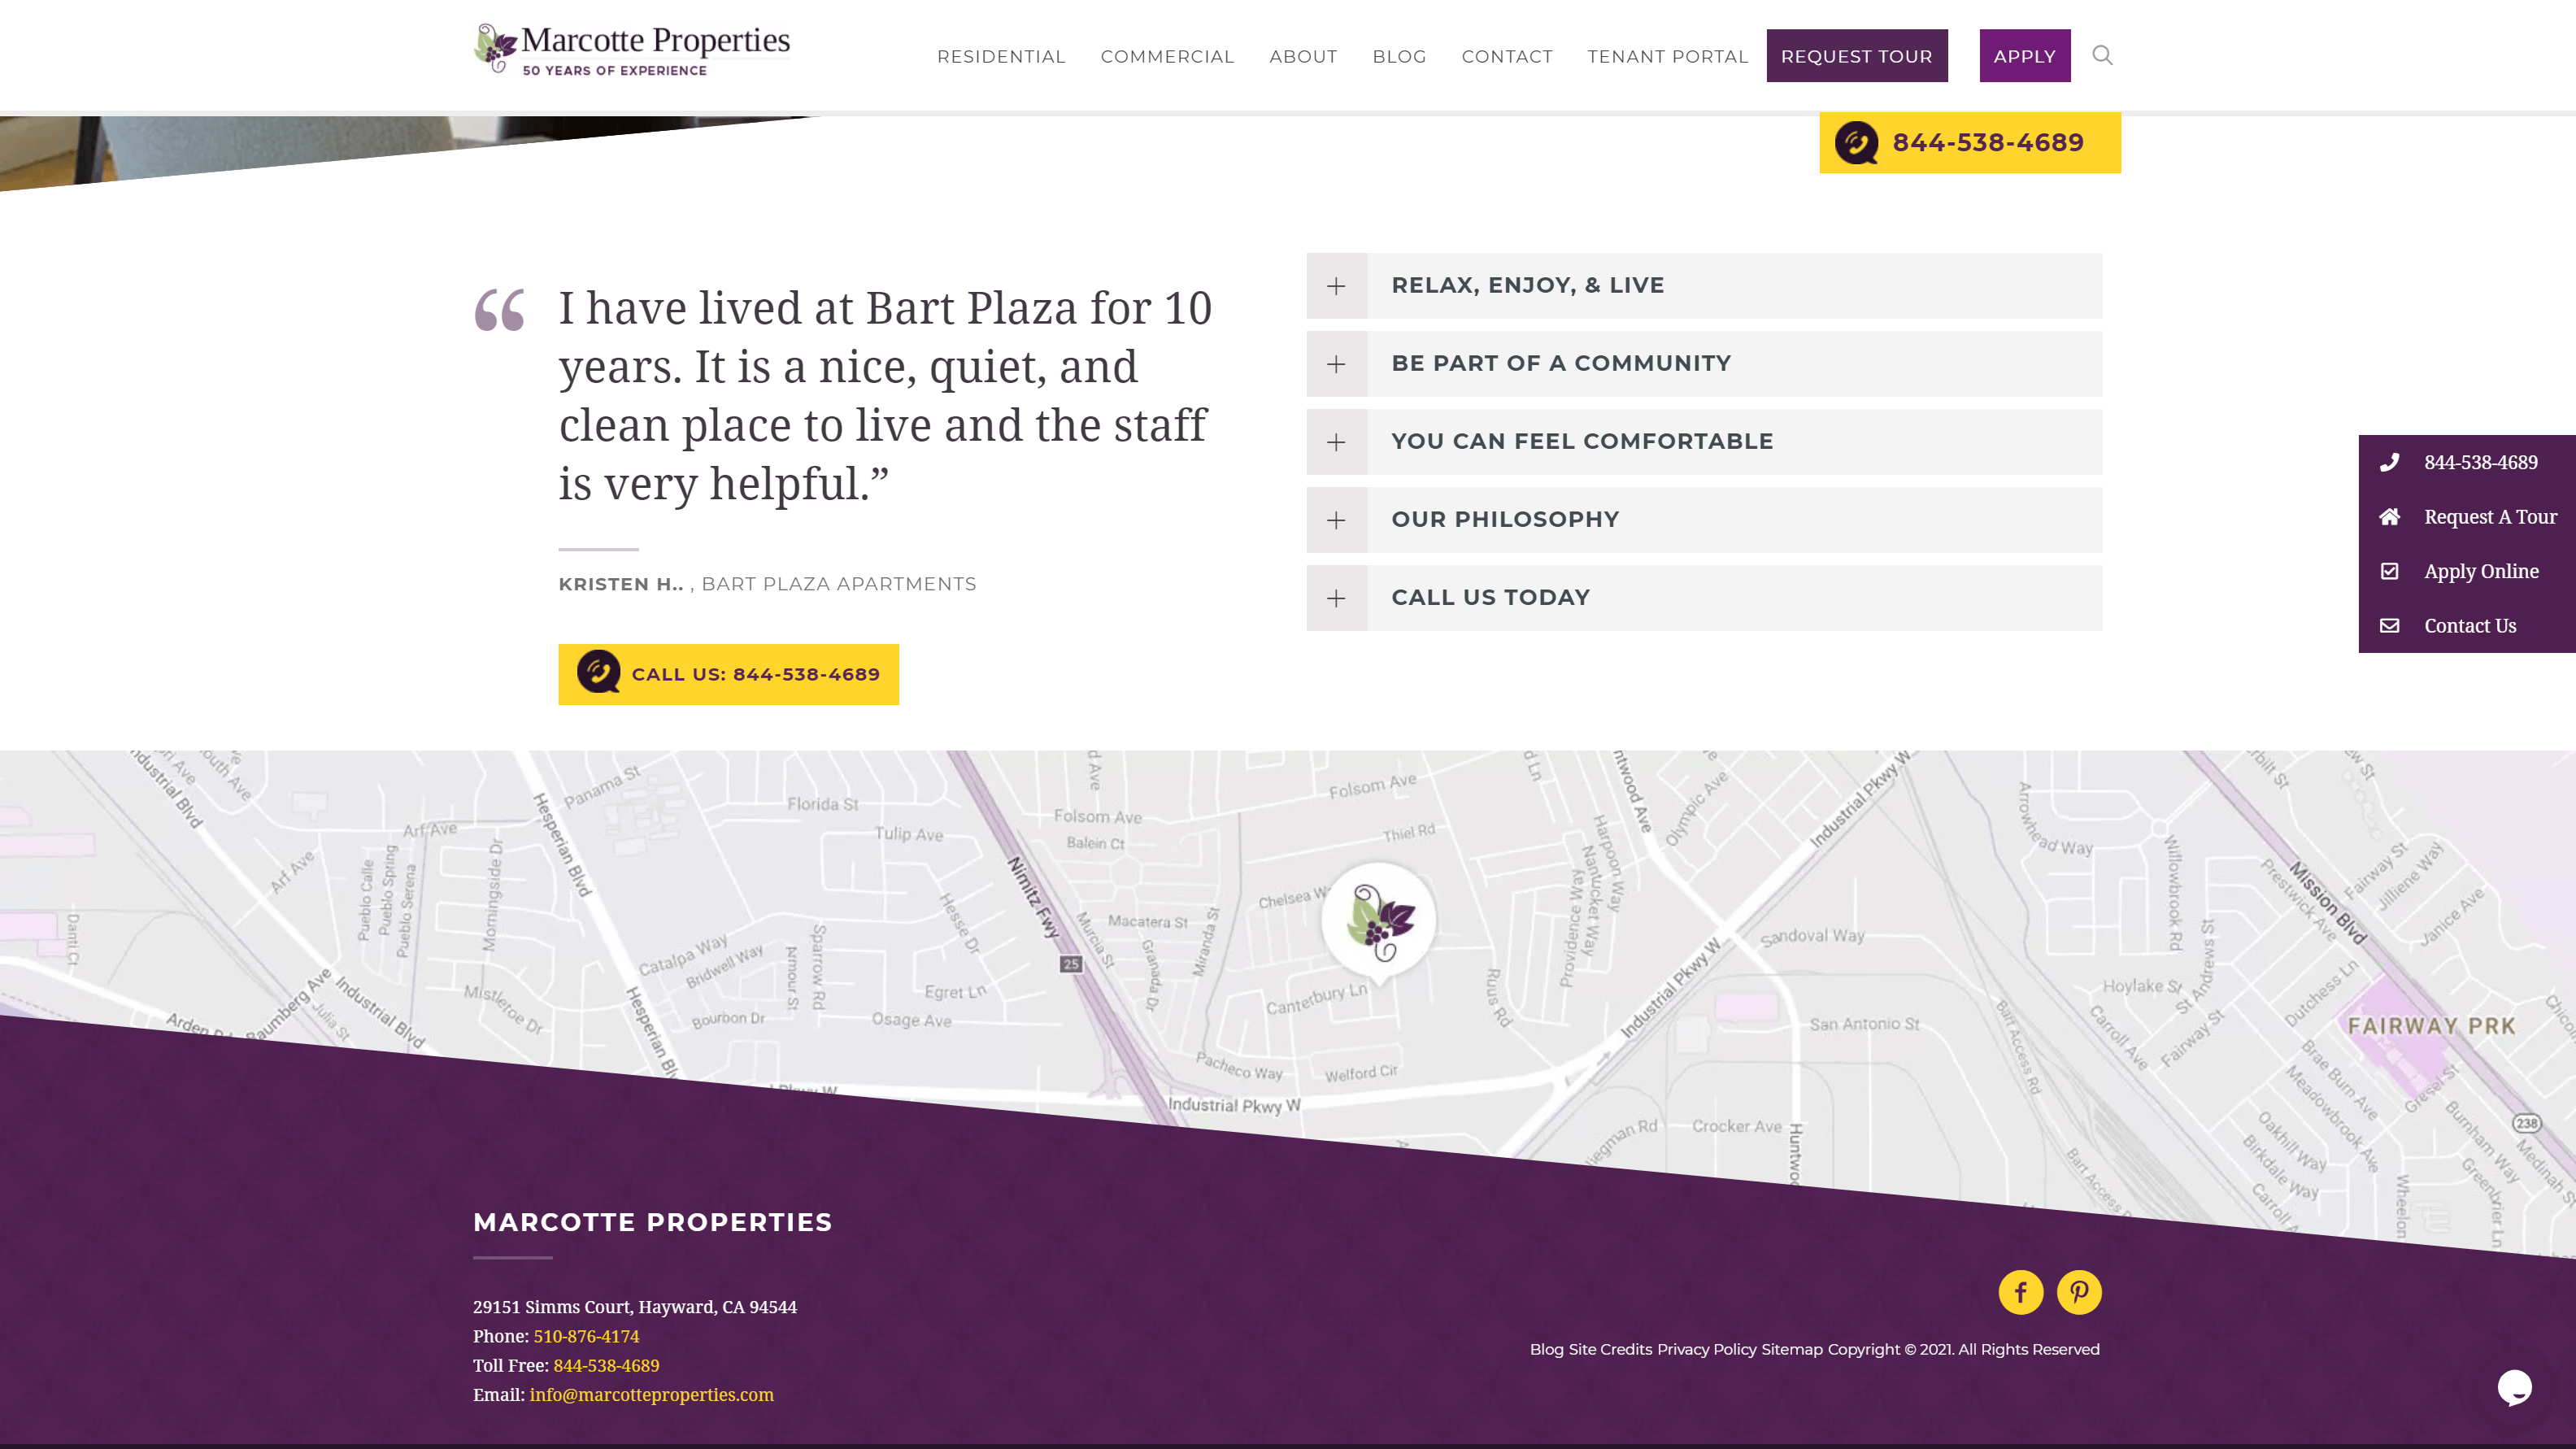Open the Contact nav item
This screenshot has height=1449, width=2576.
tap(1507, 57)
